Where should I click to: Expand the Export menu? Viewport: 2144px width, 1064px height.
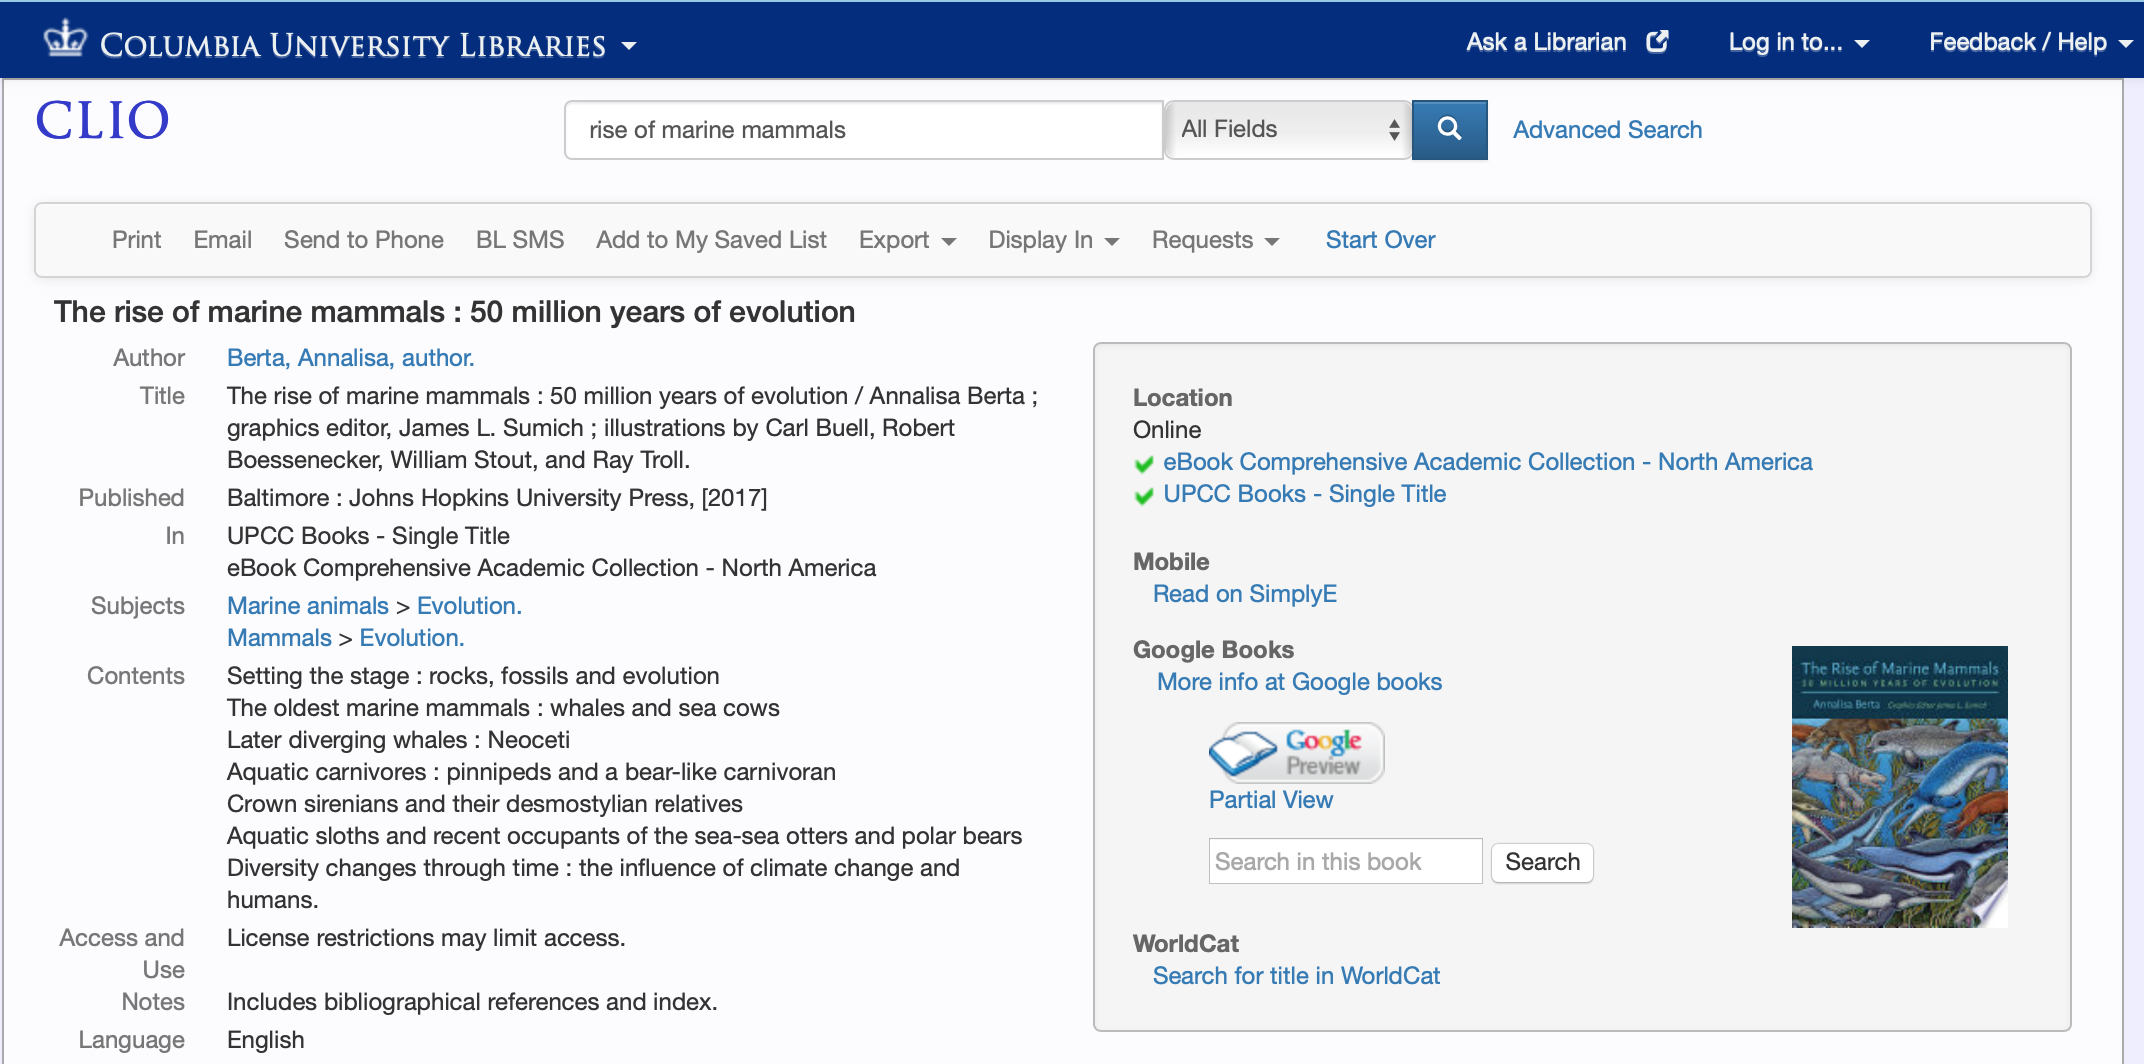pos(907,240)
